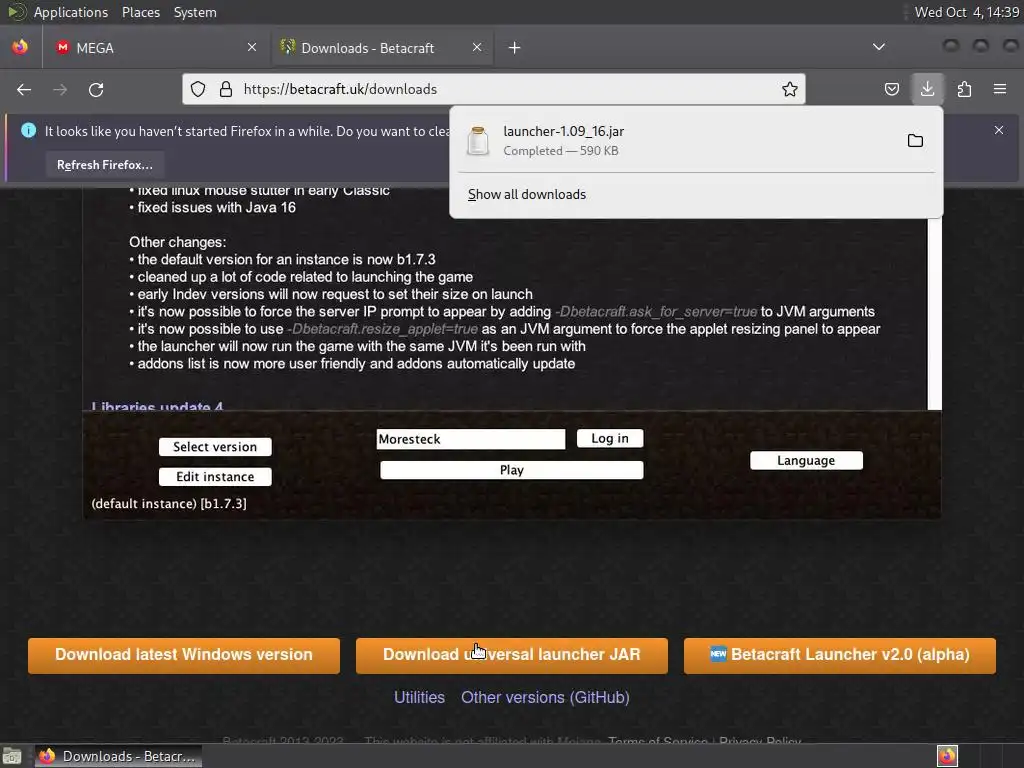
Task: Click the Language button
Action: click(x=806, y=460)
